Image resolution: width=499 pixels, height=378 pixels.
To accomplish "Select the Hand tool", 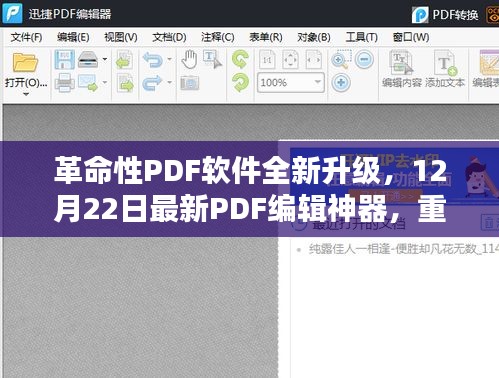I will click(189, 59).
